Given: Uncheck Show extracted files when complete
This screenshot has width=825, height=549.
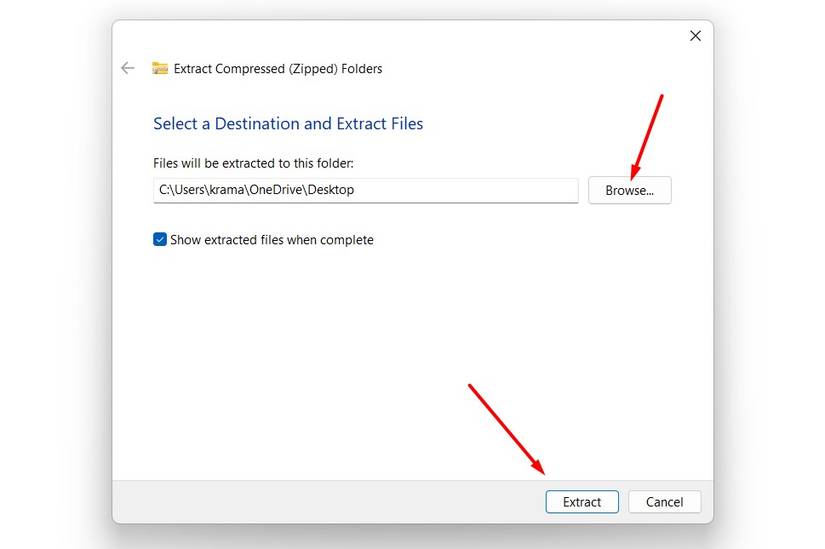Looking at the screenshot, I should pos(160,239).
